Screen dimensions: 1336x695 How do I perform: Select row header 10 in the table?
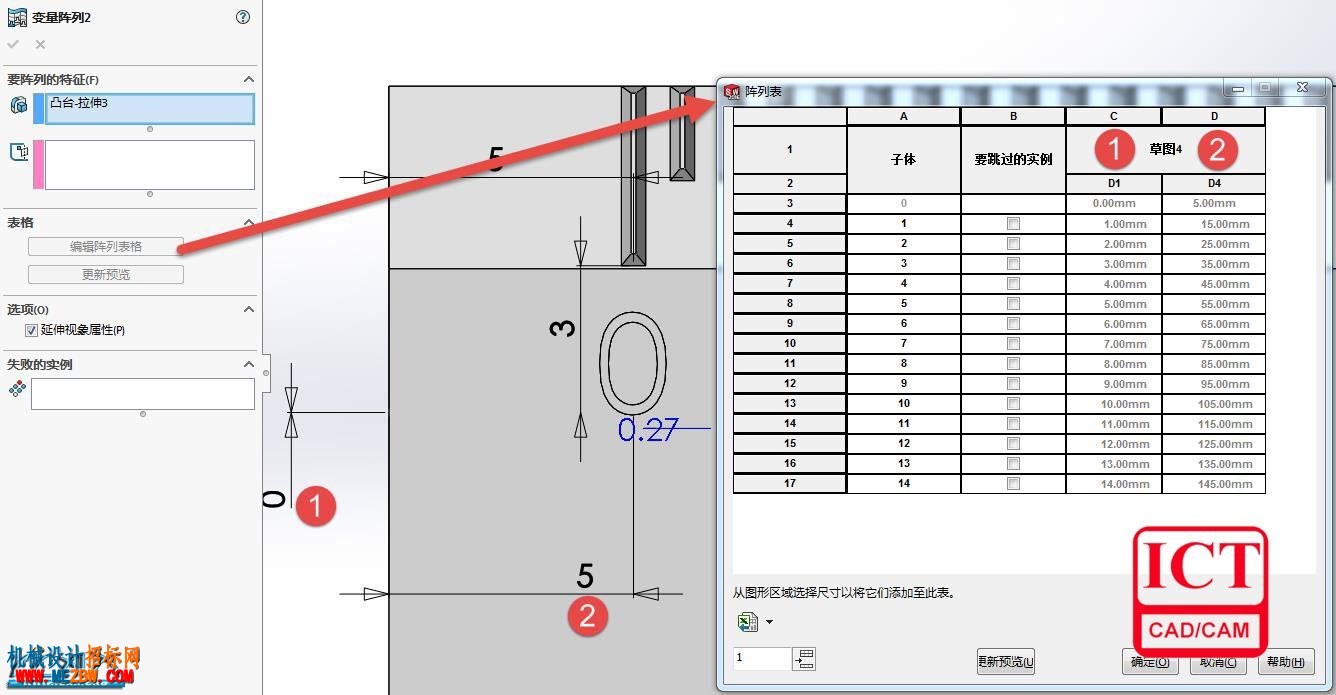tap(790, 344)
